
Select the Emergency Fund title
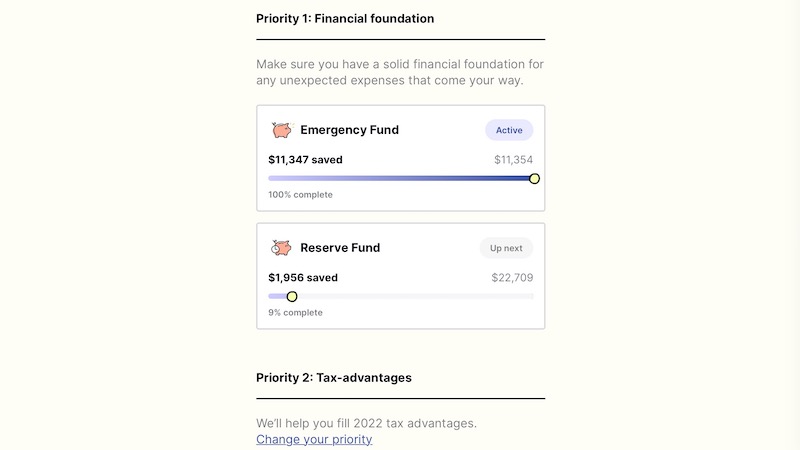pos(349,130)
